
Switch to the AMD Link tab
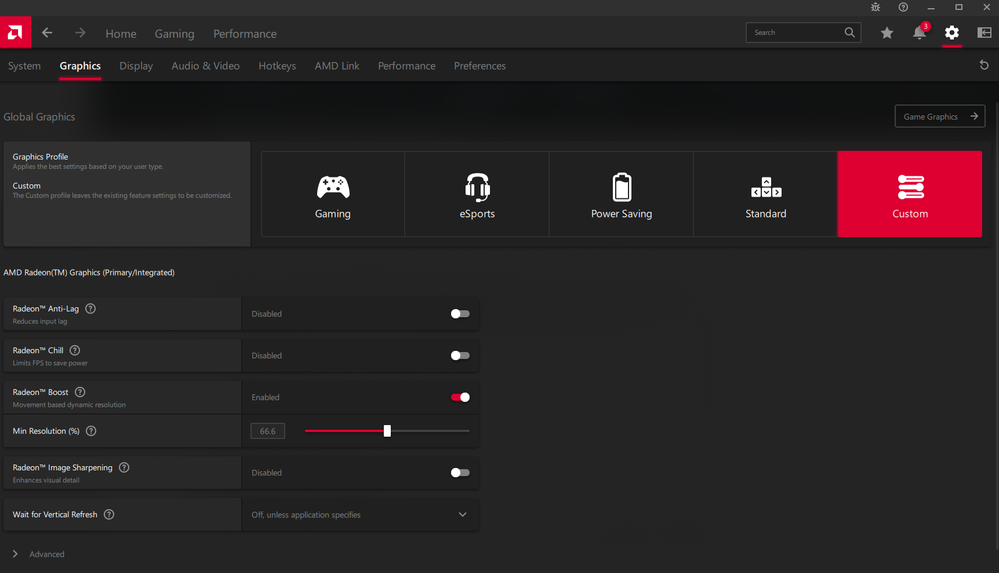pyautogui.click(x=337, y=66)
